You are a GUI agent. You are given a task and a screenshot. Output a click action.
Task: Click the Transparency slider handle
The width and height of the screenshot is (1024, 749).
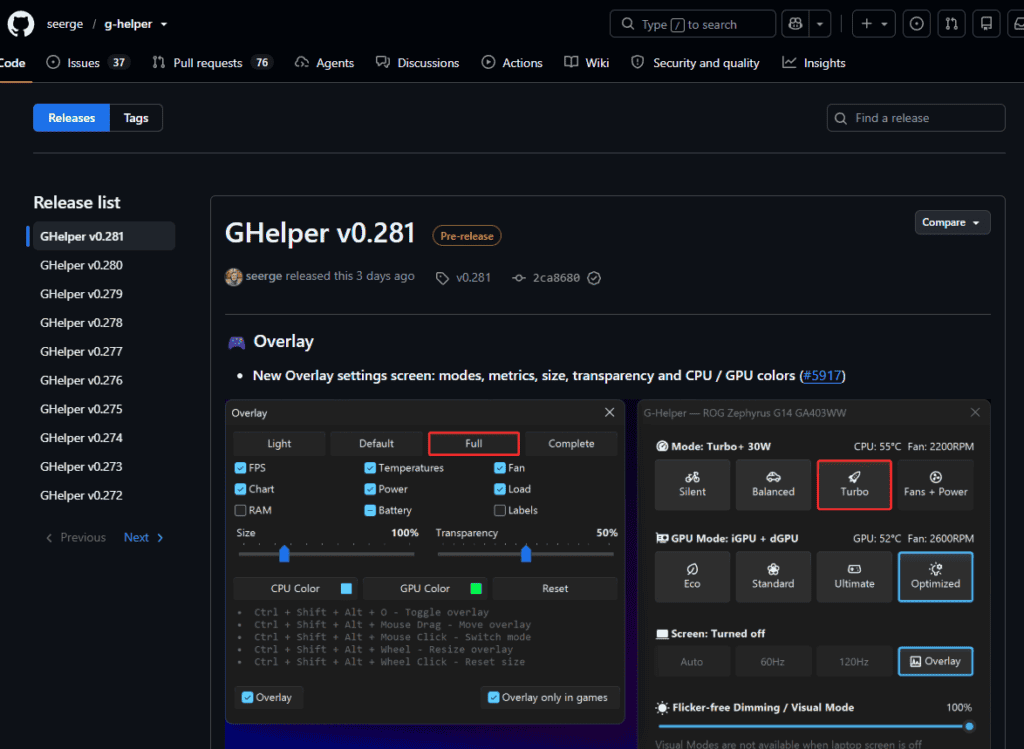(526, 554)
